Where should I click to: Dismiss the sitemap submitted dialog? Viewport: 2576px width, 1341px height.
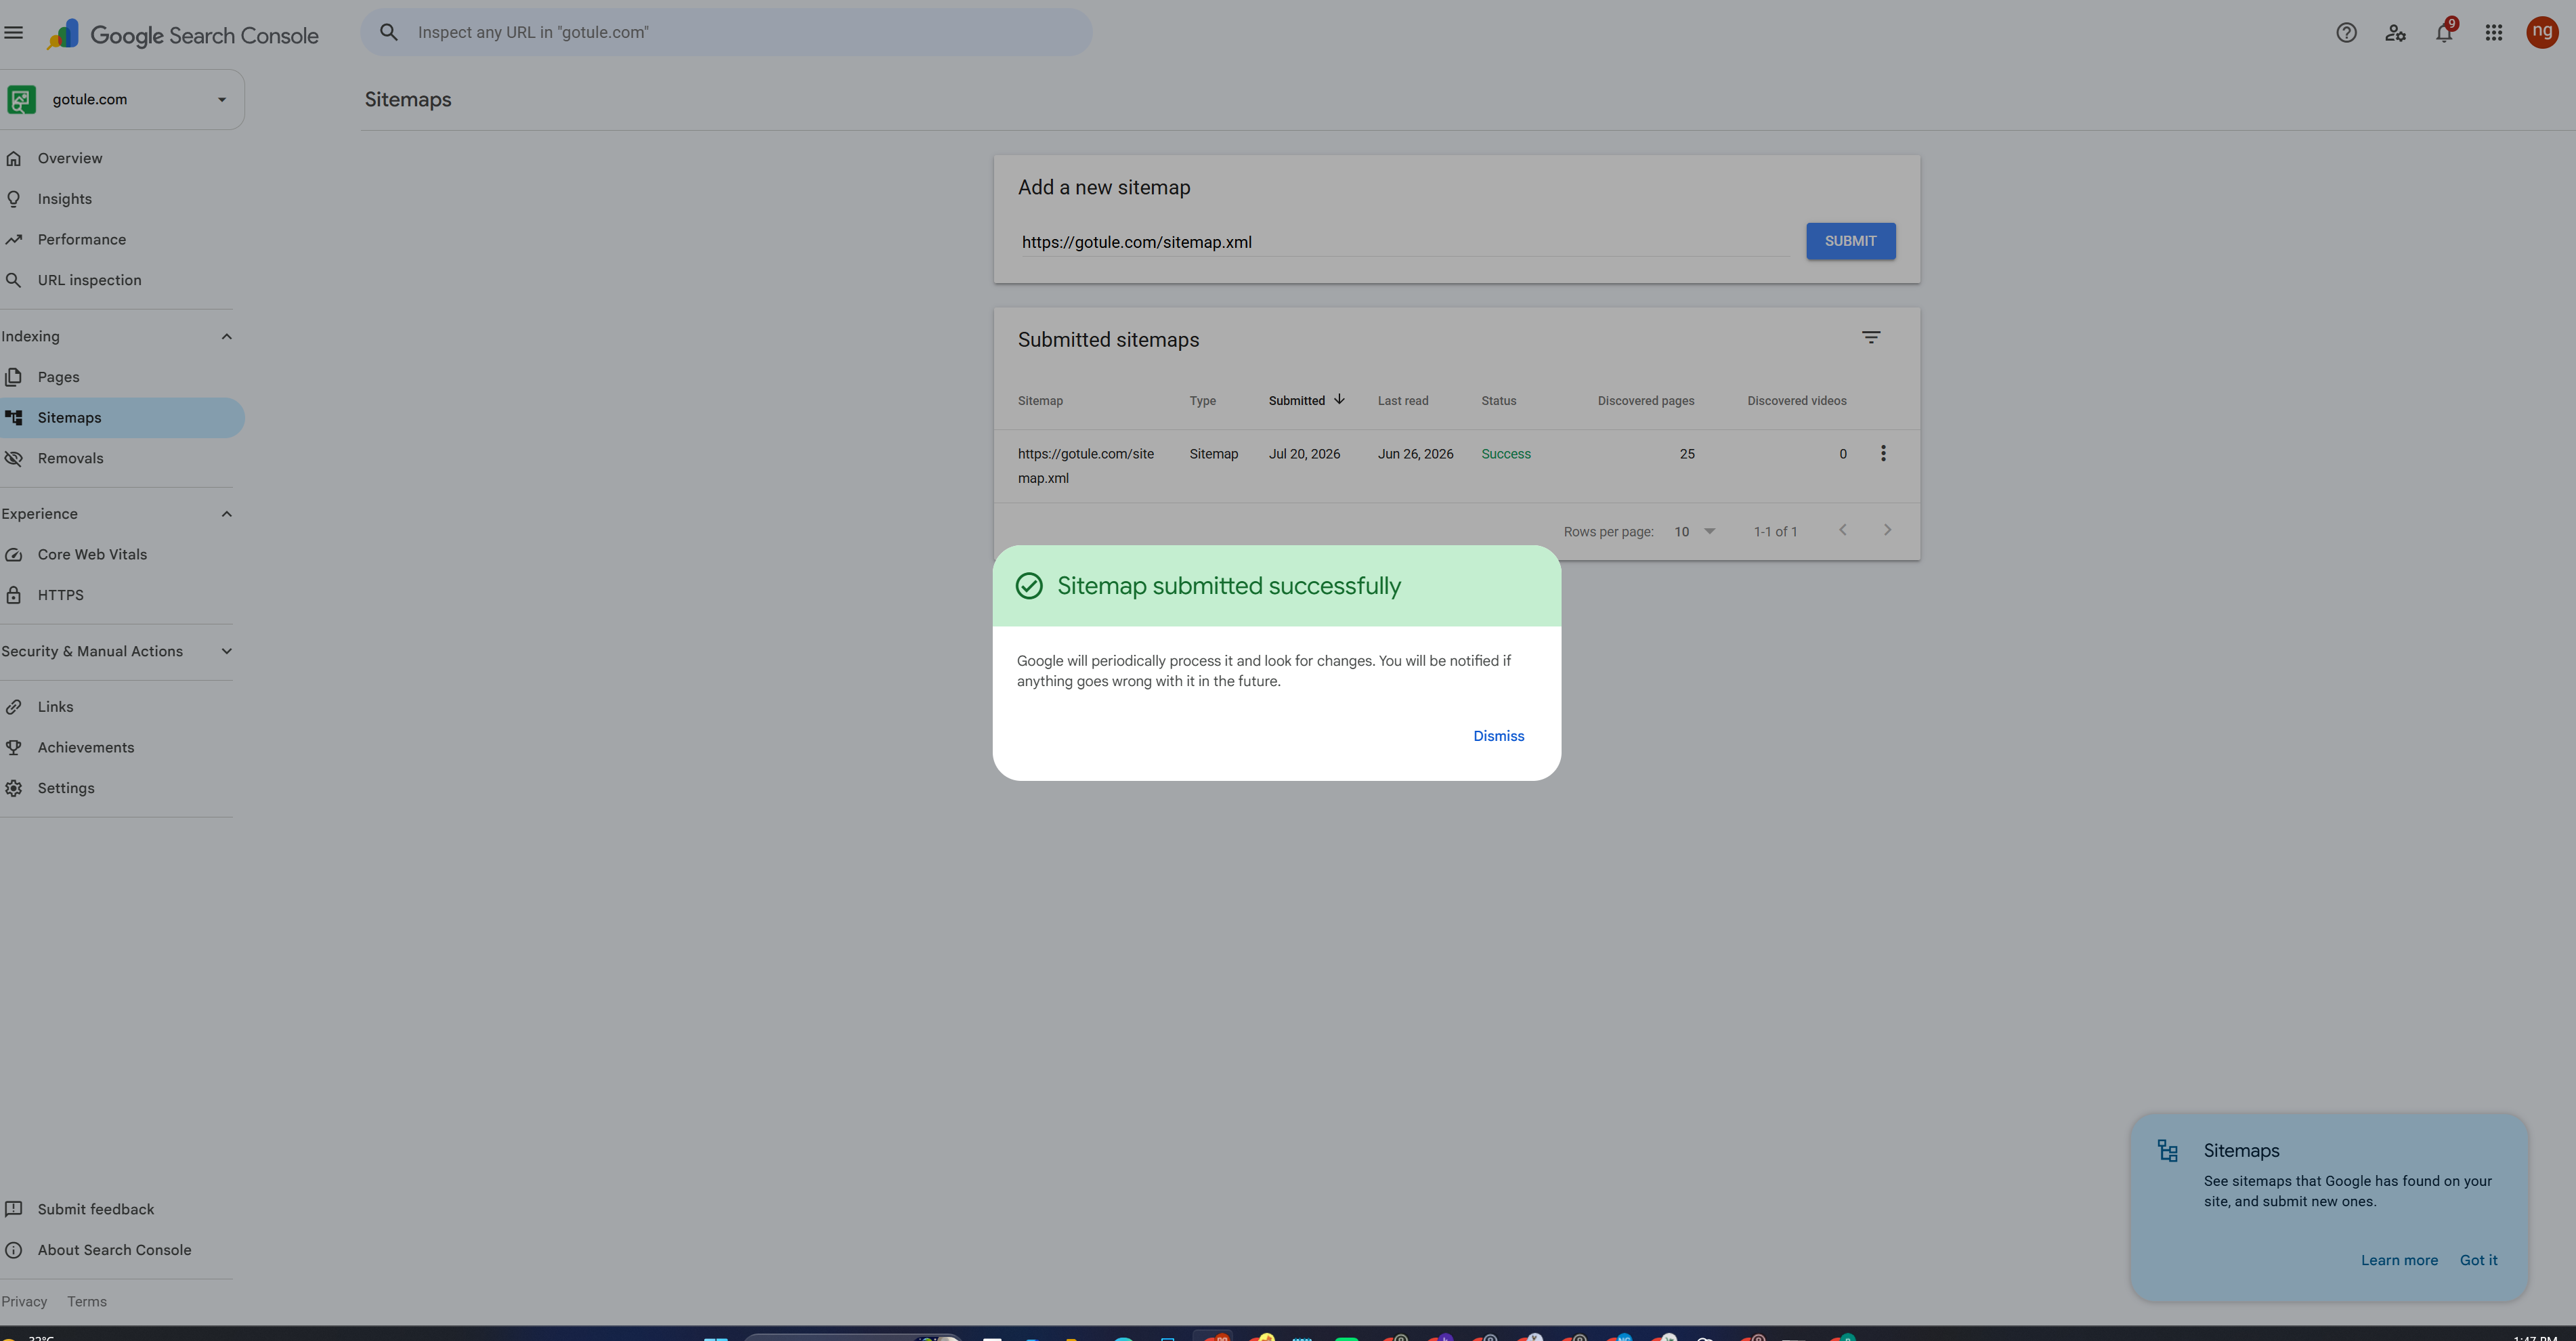pyautogui.click(x=1498, y=736)
